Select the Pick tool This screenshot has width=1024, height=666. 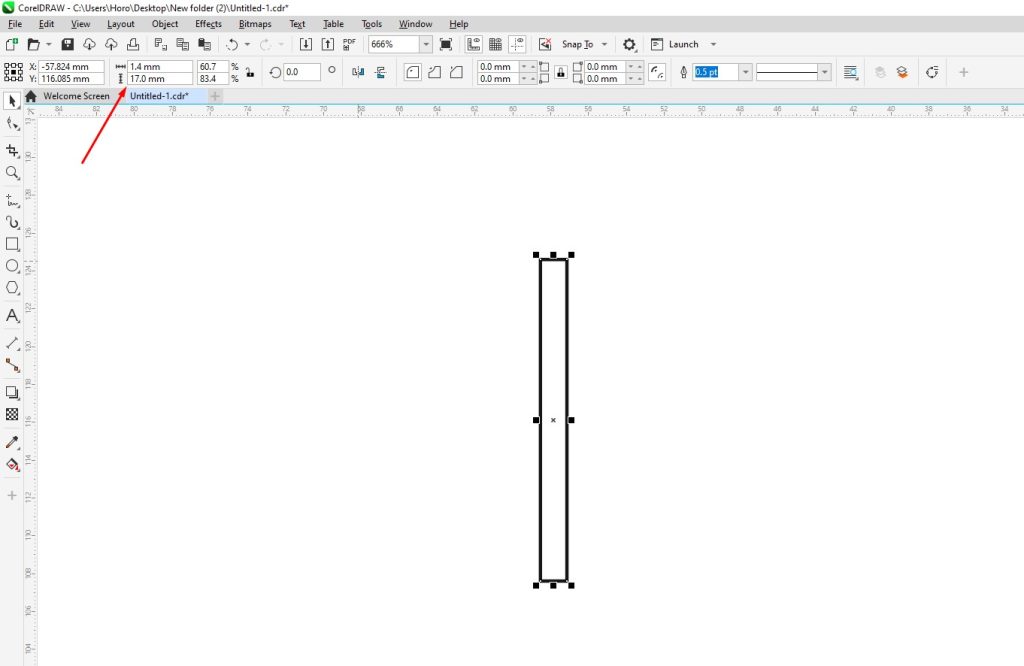[13, 100]
